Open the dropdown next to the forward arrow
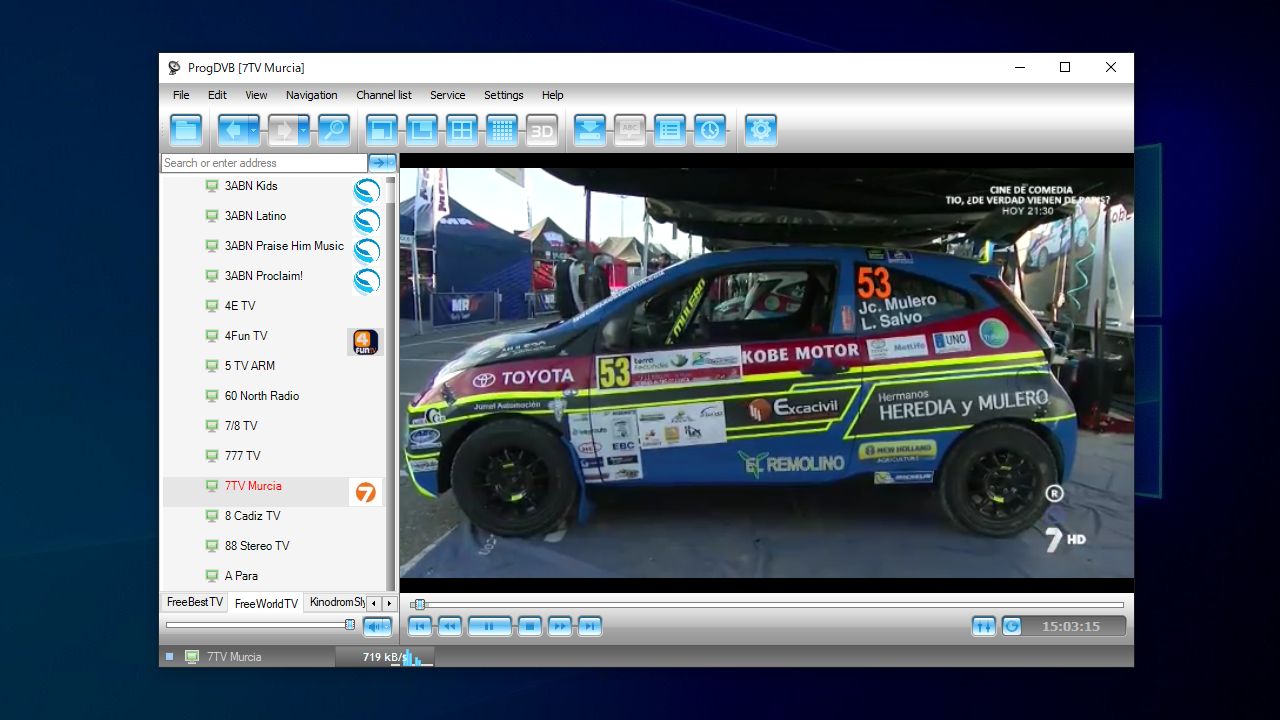This screenshot has height=720, width=1280. click(304, 130)
